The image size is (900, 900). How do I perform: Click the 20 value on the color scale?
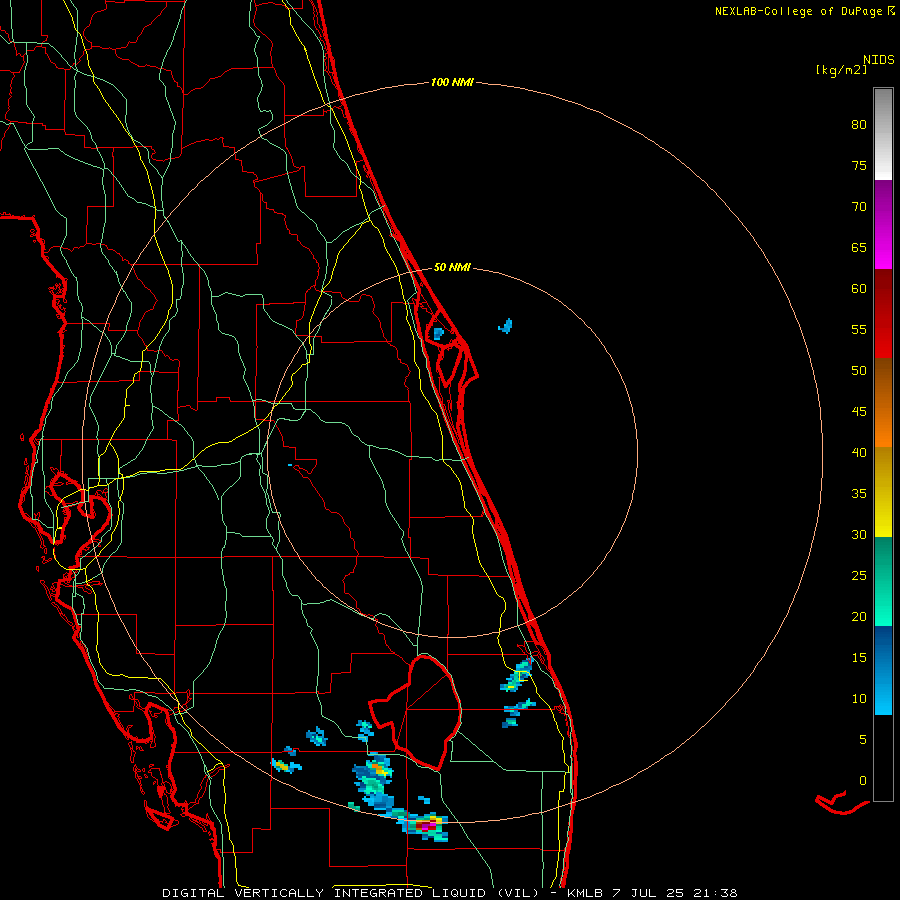[859, 616]
